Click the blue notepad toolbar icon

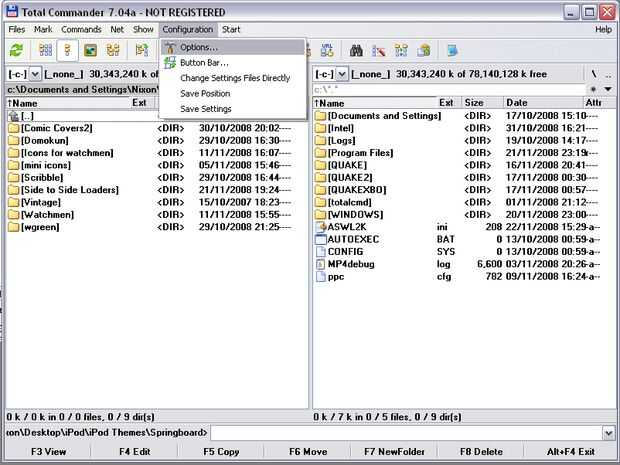click(x=452, y=50)
